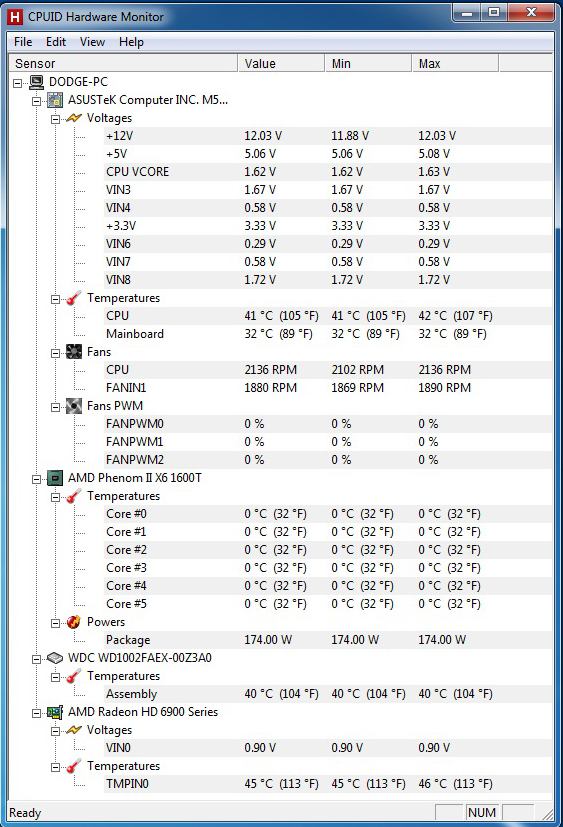Select the VIN0 voltage row

point(328,748)
